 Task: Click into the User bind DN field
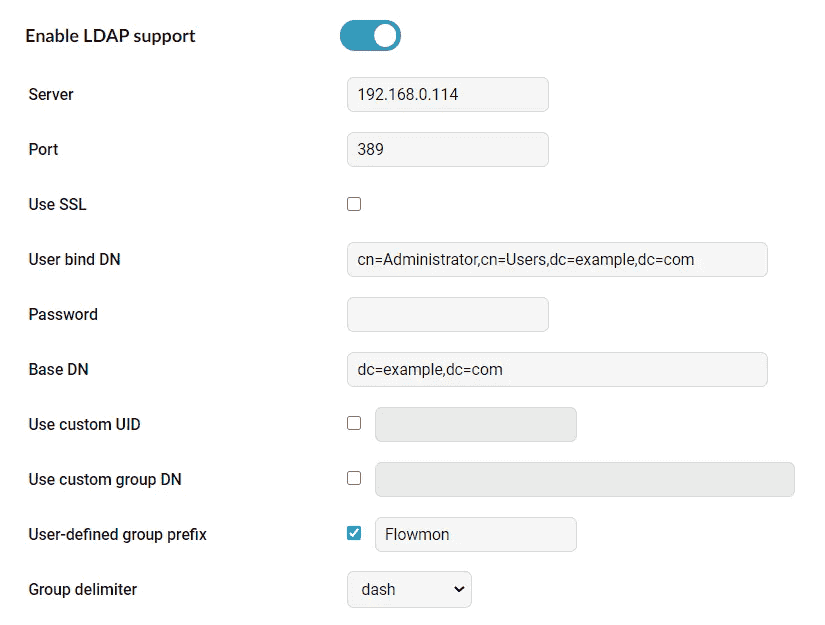click(x=556, y=259)
